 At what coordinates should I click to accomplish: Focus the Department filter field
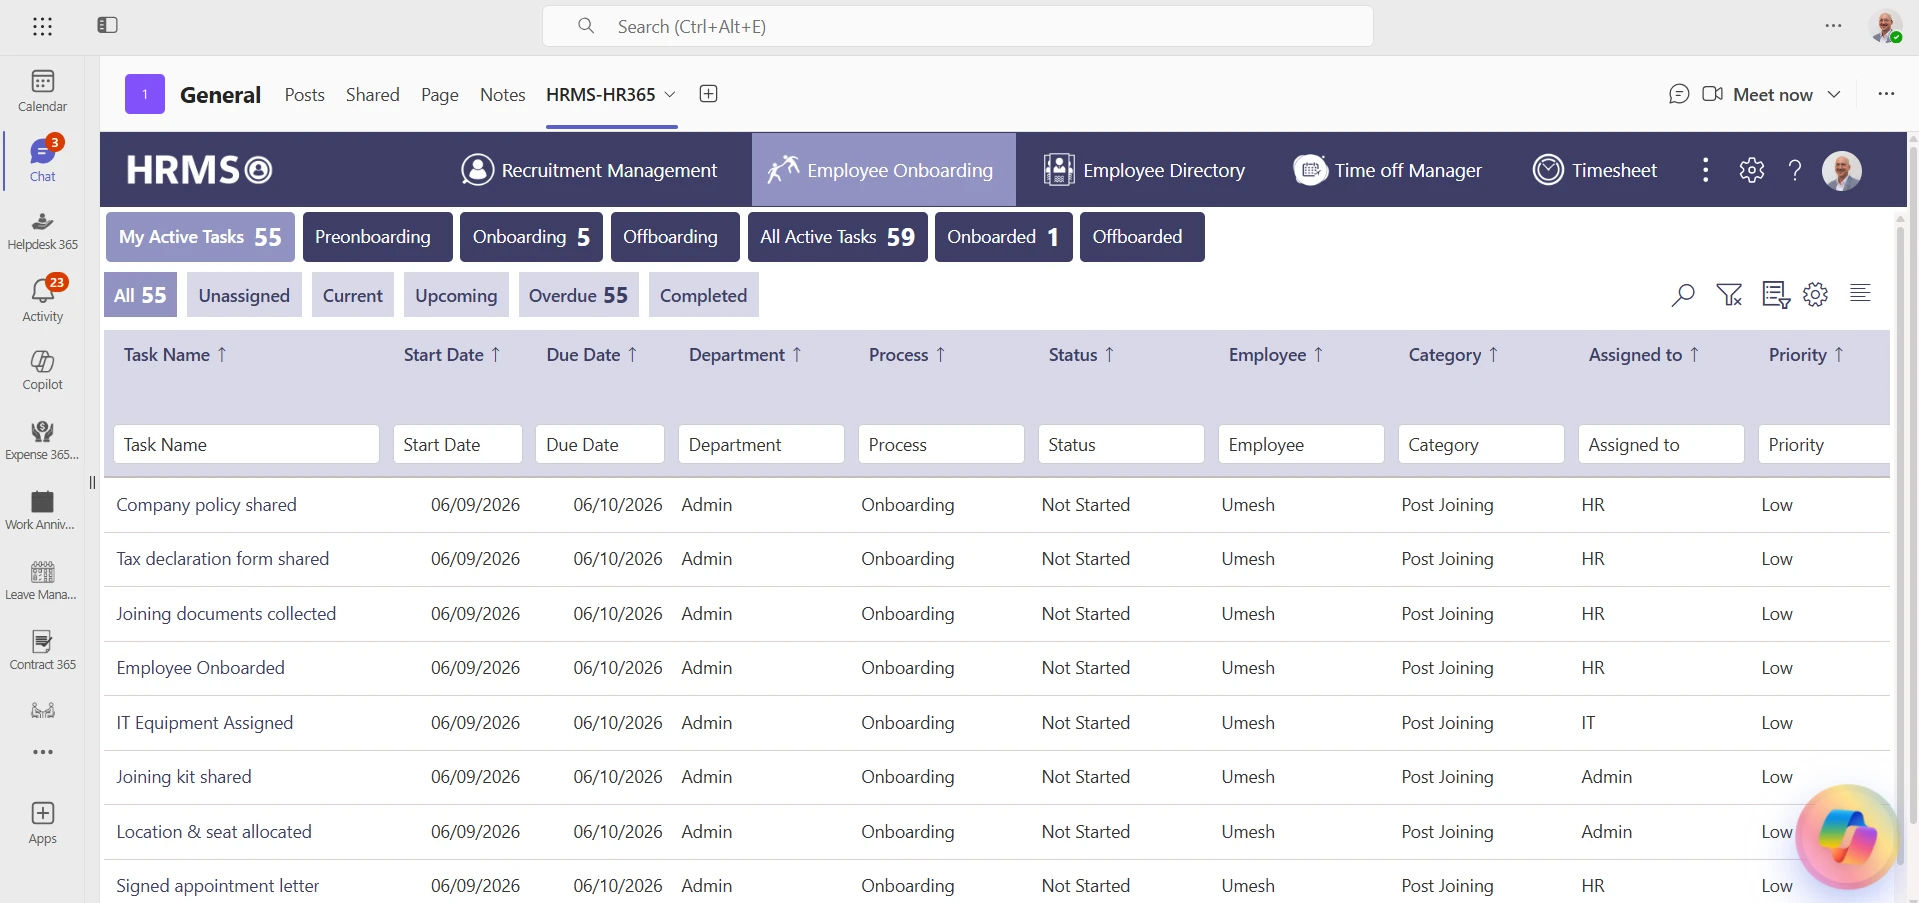(761, 445)
